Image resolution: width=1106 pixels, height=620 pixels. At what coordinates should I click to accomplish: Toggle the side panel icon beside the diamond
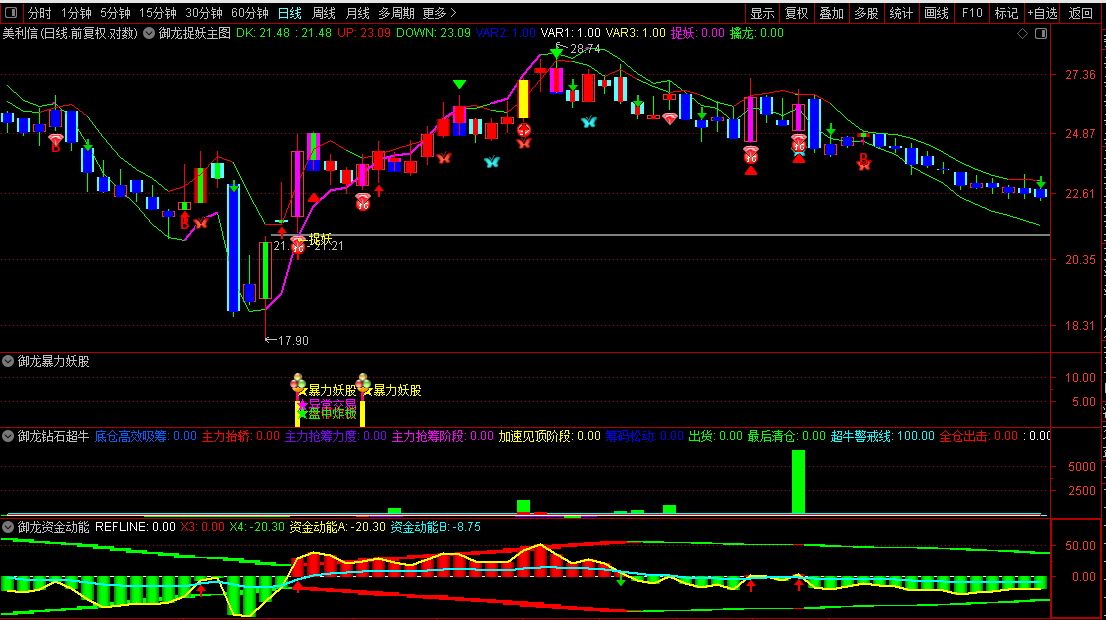[1041, 33]
